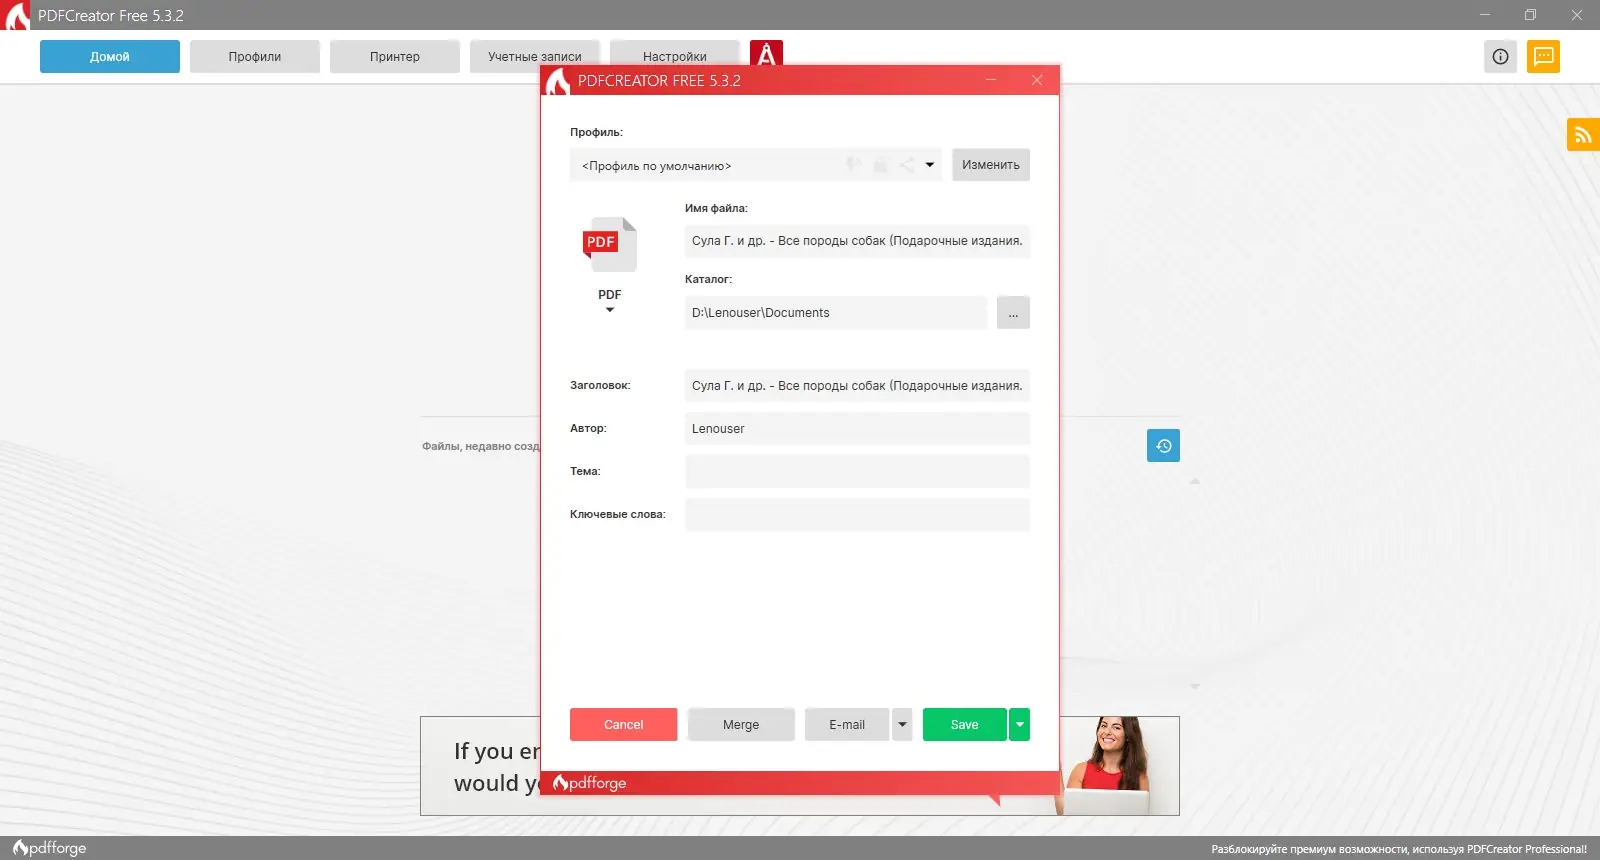
Task: Click the orange RSS feed icon
Action: tap(1583, 135)
